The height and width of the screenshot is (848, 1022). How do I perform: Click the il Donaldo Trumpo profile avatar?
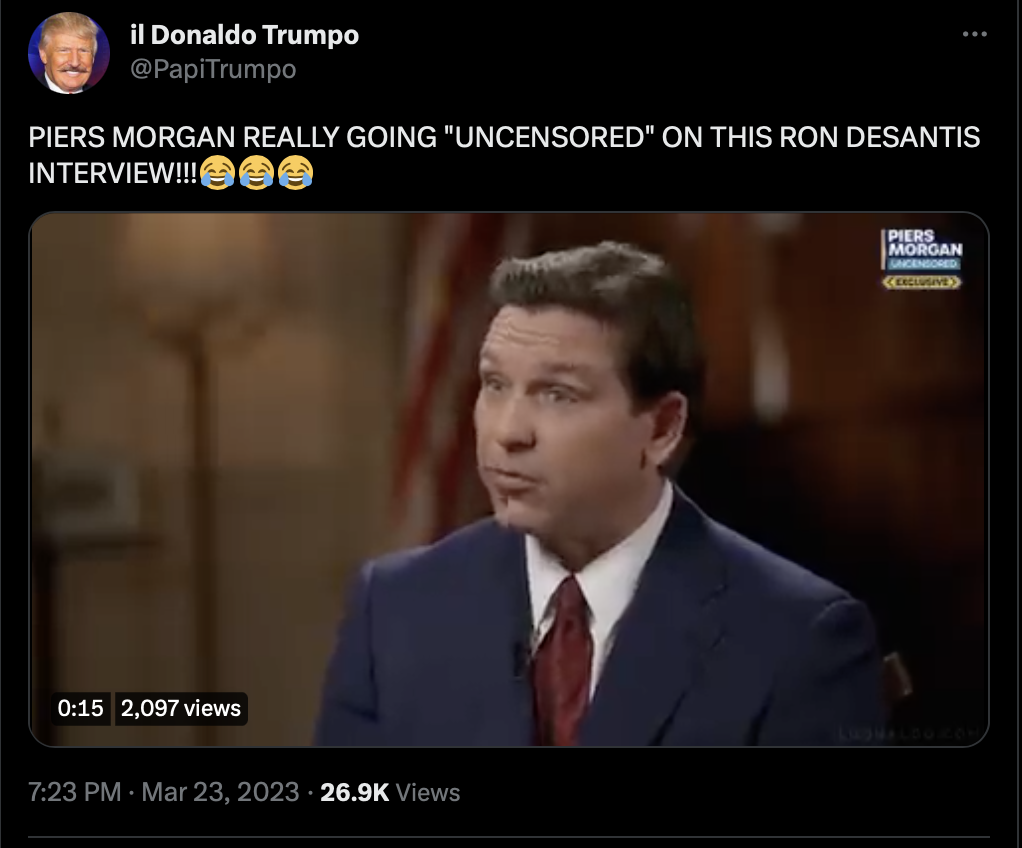(68, 53)
